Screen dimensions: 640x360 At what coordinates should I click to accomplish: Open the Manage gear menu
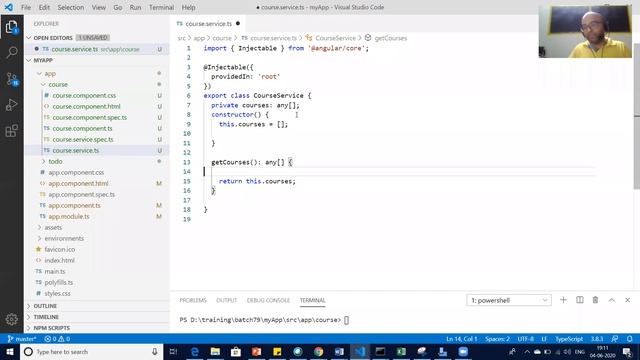[x=11, y=319]
